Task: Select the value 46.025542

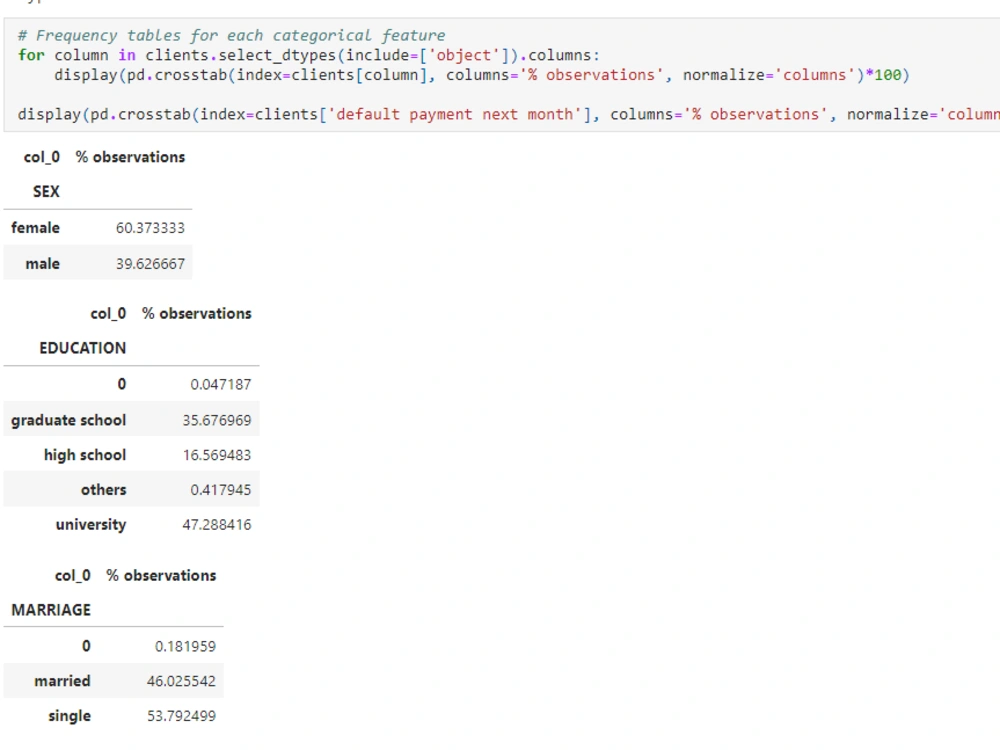Action: (182, 681)
